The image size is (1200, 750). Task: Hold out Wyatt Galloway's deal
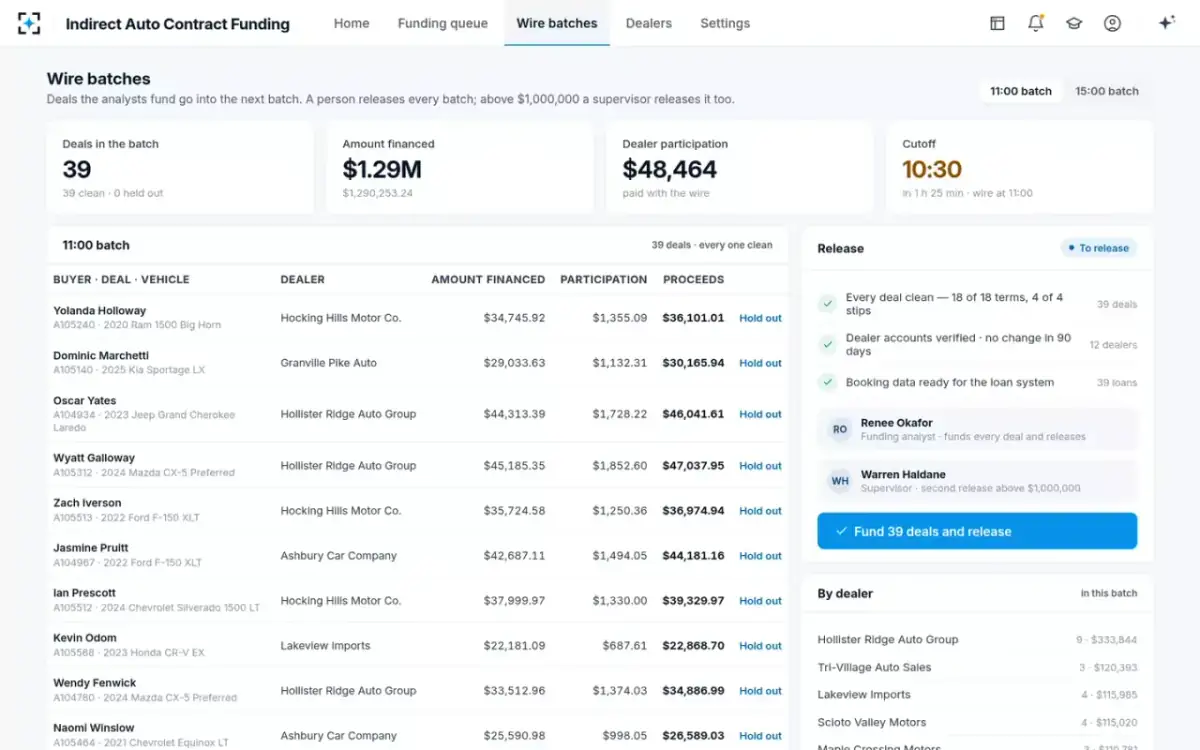click(760, 466)
